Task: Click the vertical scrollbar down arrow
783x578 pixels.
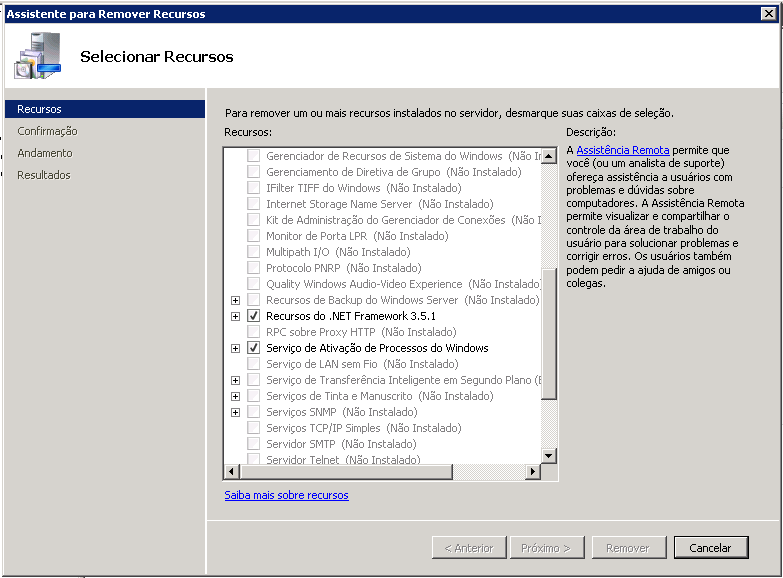Action: click(x=549, y=455)
